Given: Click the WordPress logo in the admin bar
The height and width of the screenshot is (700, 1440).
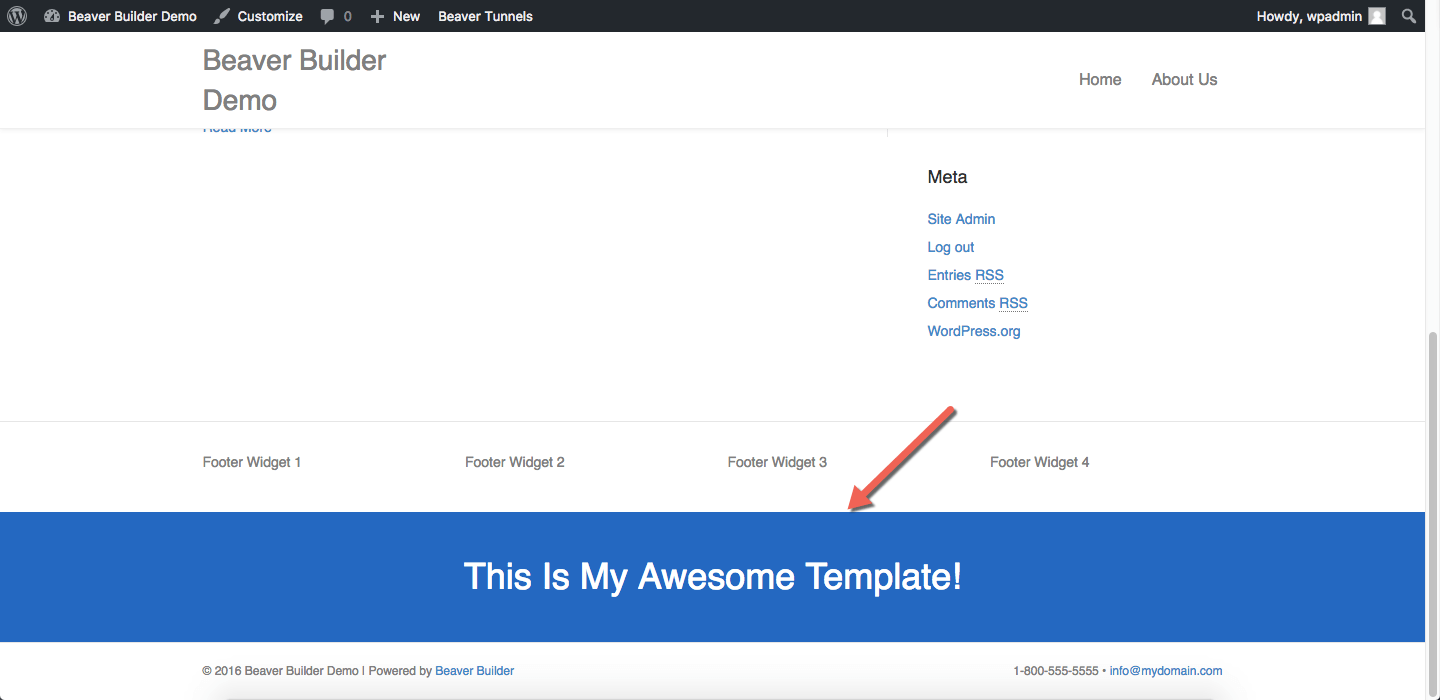Looking at the screenshot, I should (16, 15).
